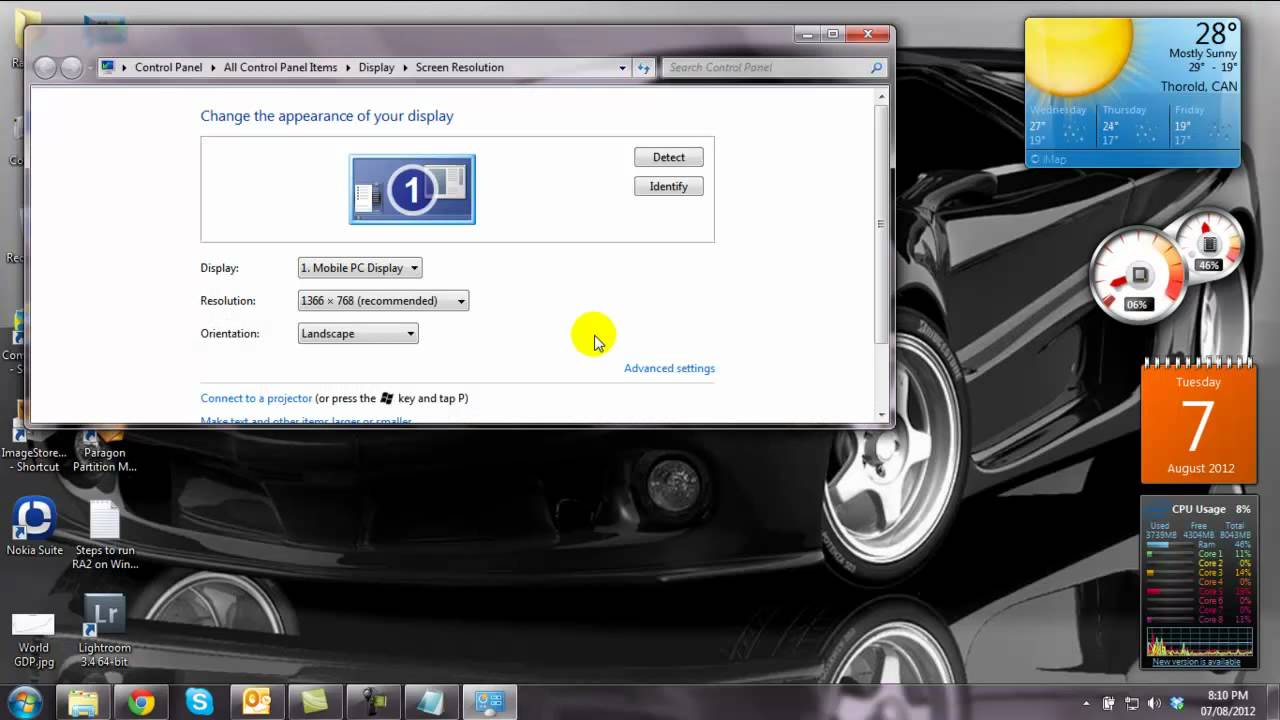
Task: Open Windows Explorer from the taskbar
Action: tap(83, 703)
